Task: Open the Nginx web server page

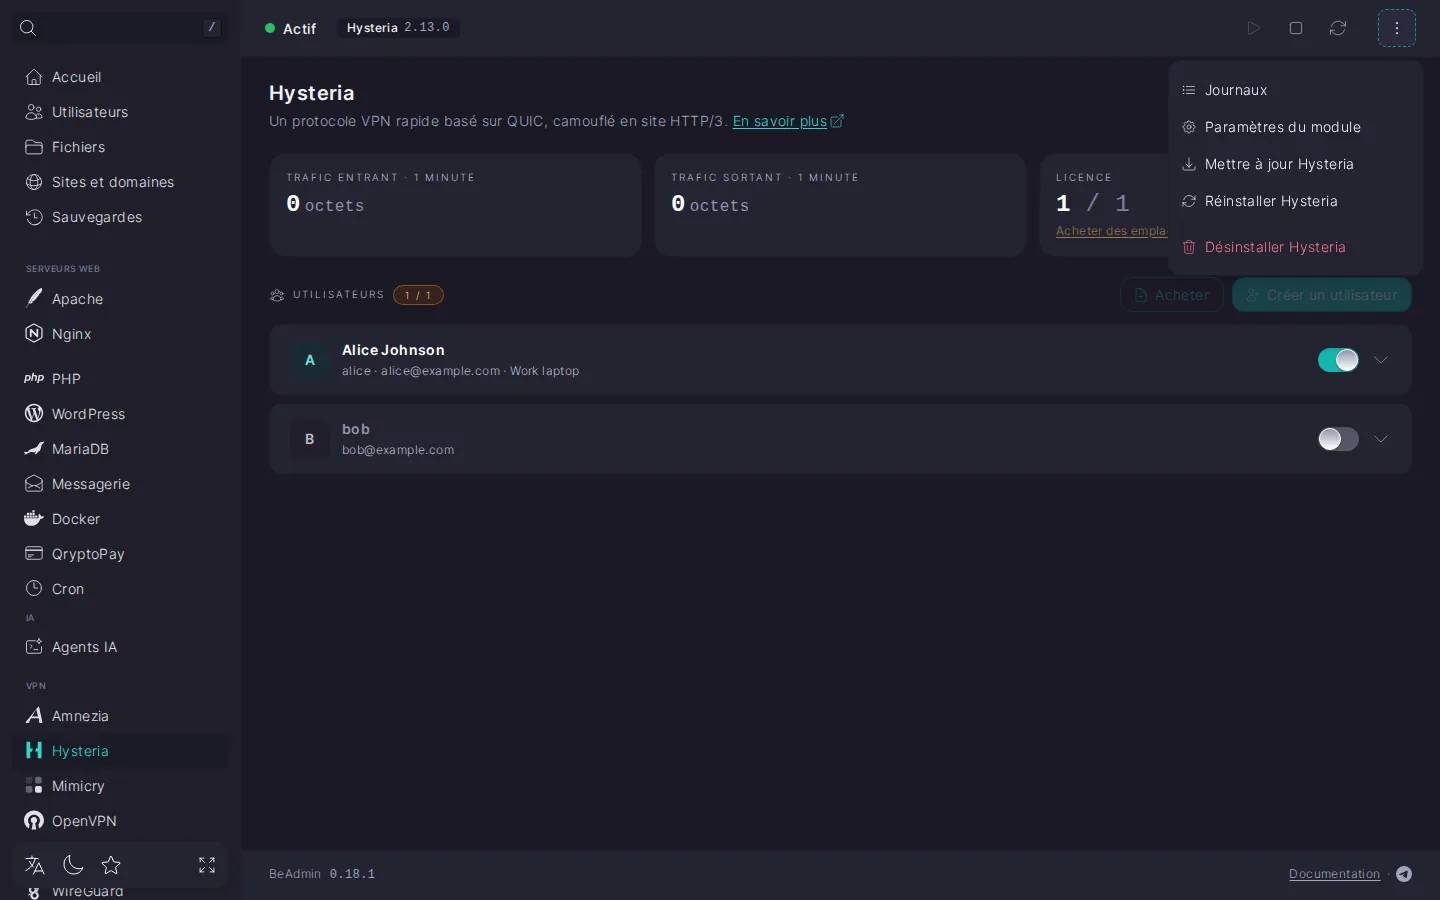Action: tap(120, 334)
